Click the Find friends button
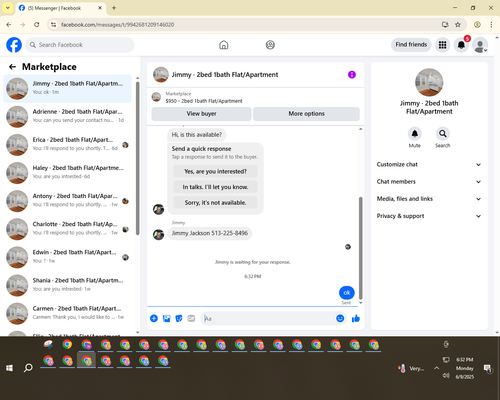The height and width of the screenshot is (400, 500). click(411, 45)
